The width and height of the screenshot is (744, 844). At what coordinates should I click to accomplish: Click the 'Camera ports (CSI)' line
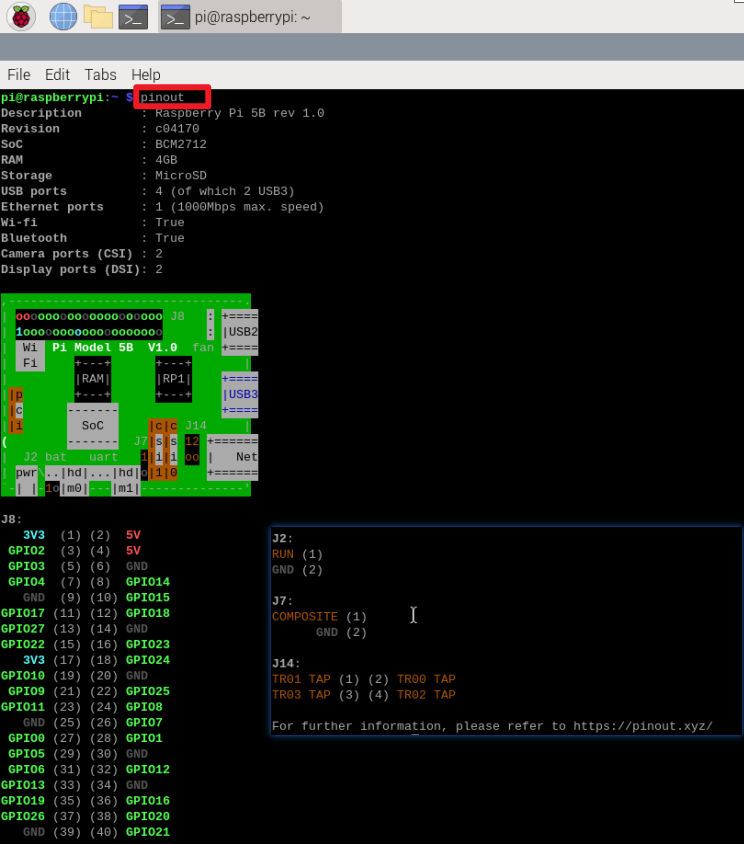(x=82, y=254)
